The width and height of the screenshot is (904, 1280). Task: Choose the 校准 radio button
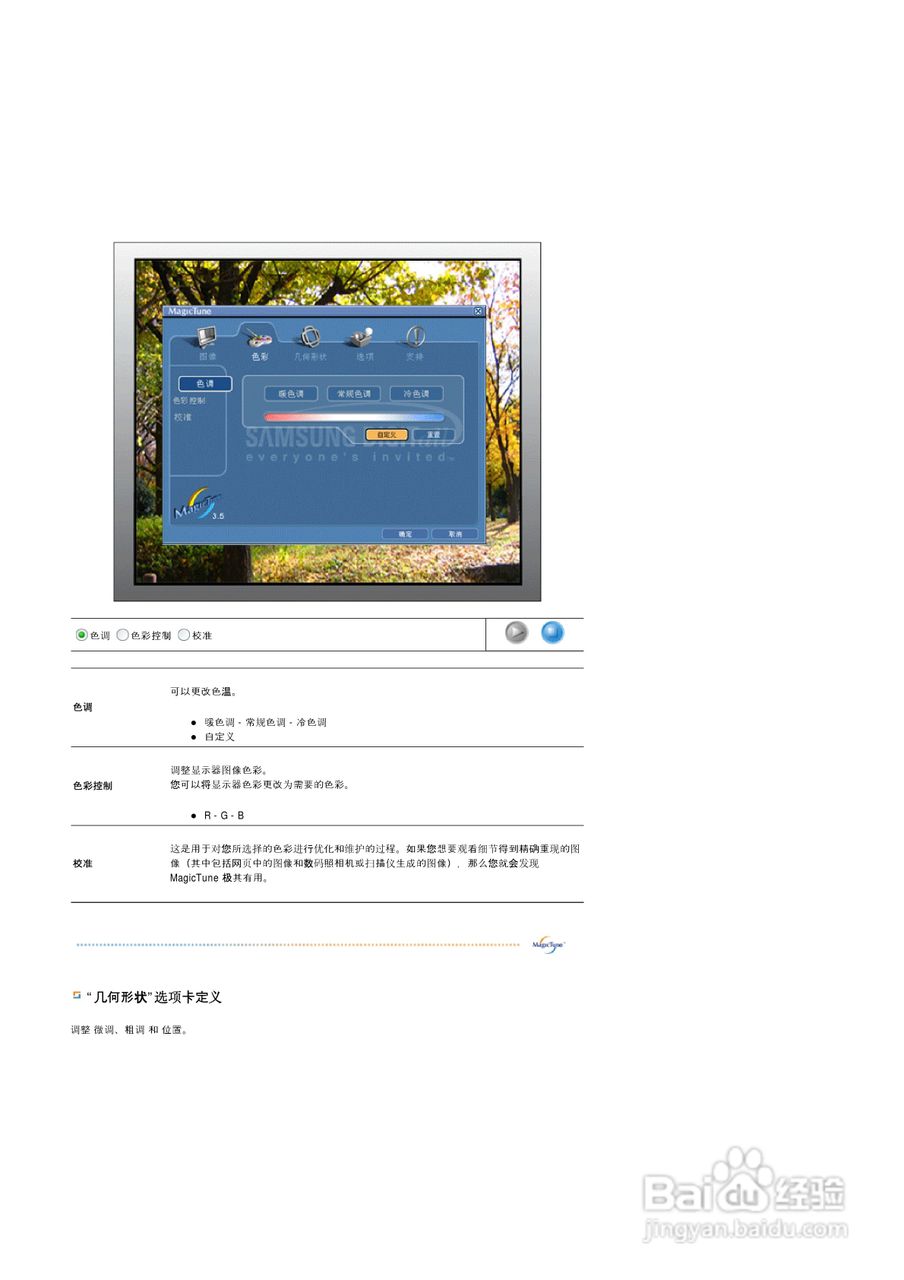pos(183,634)
